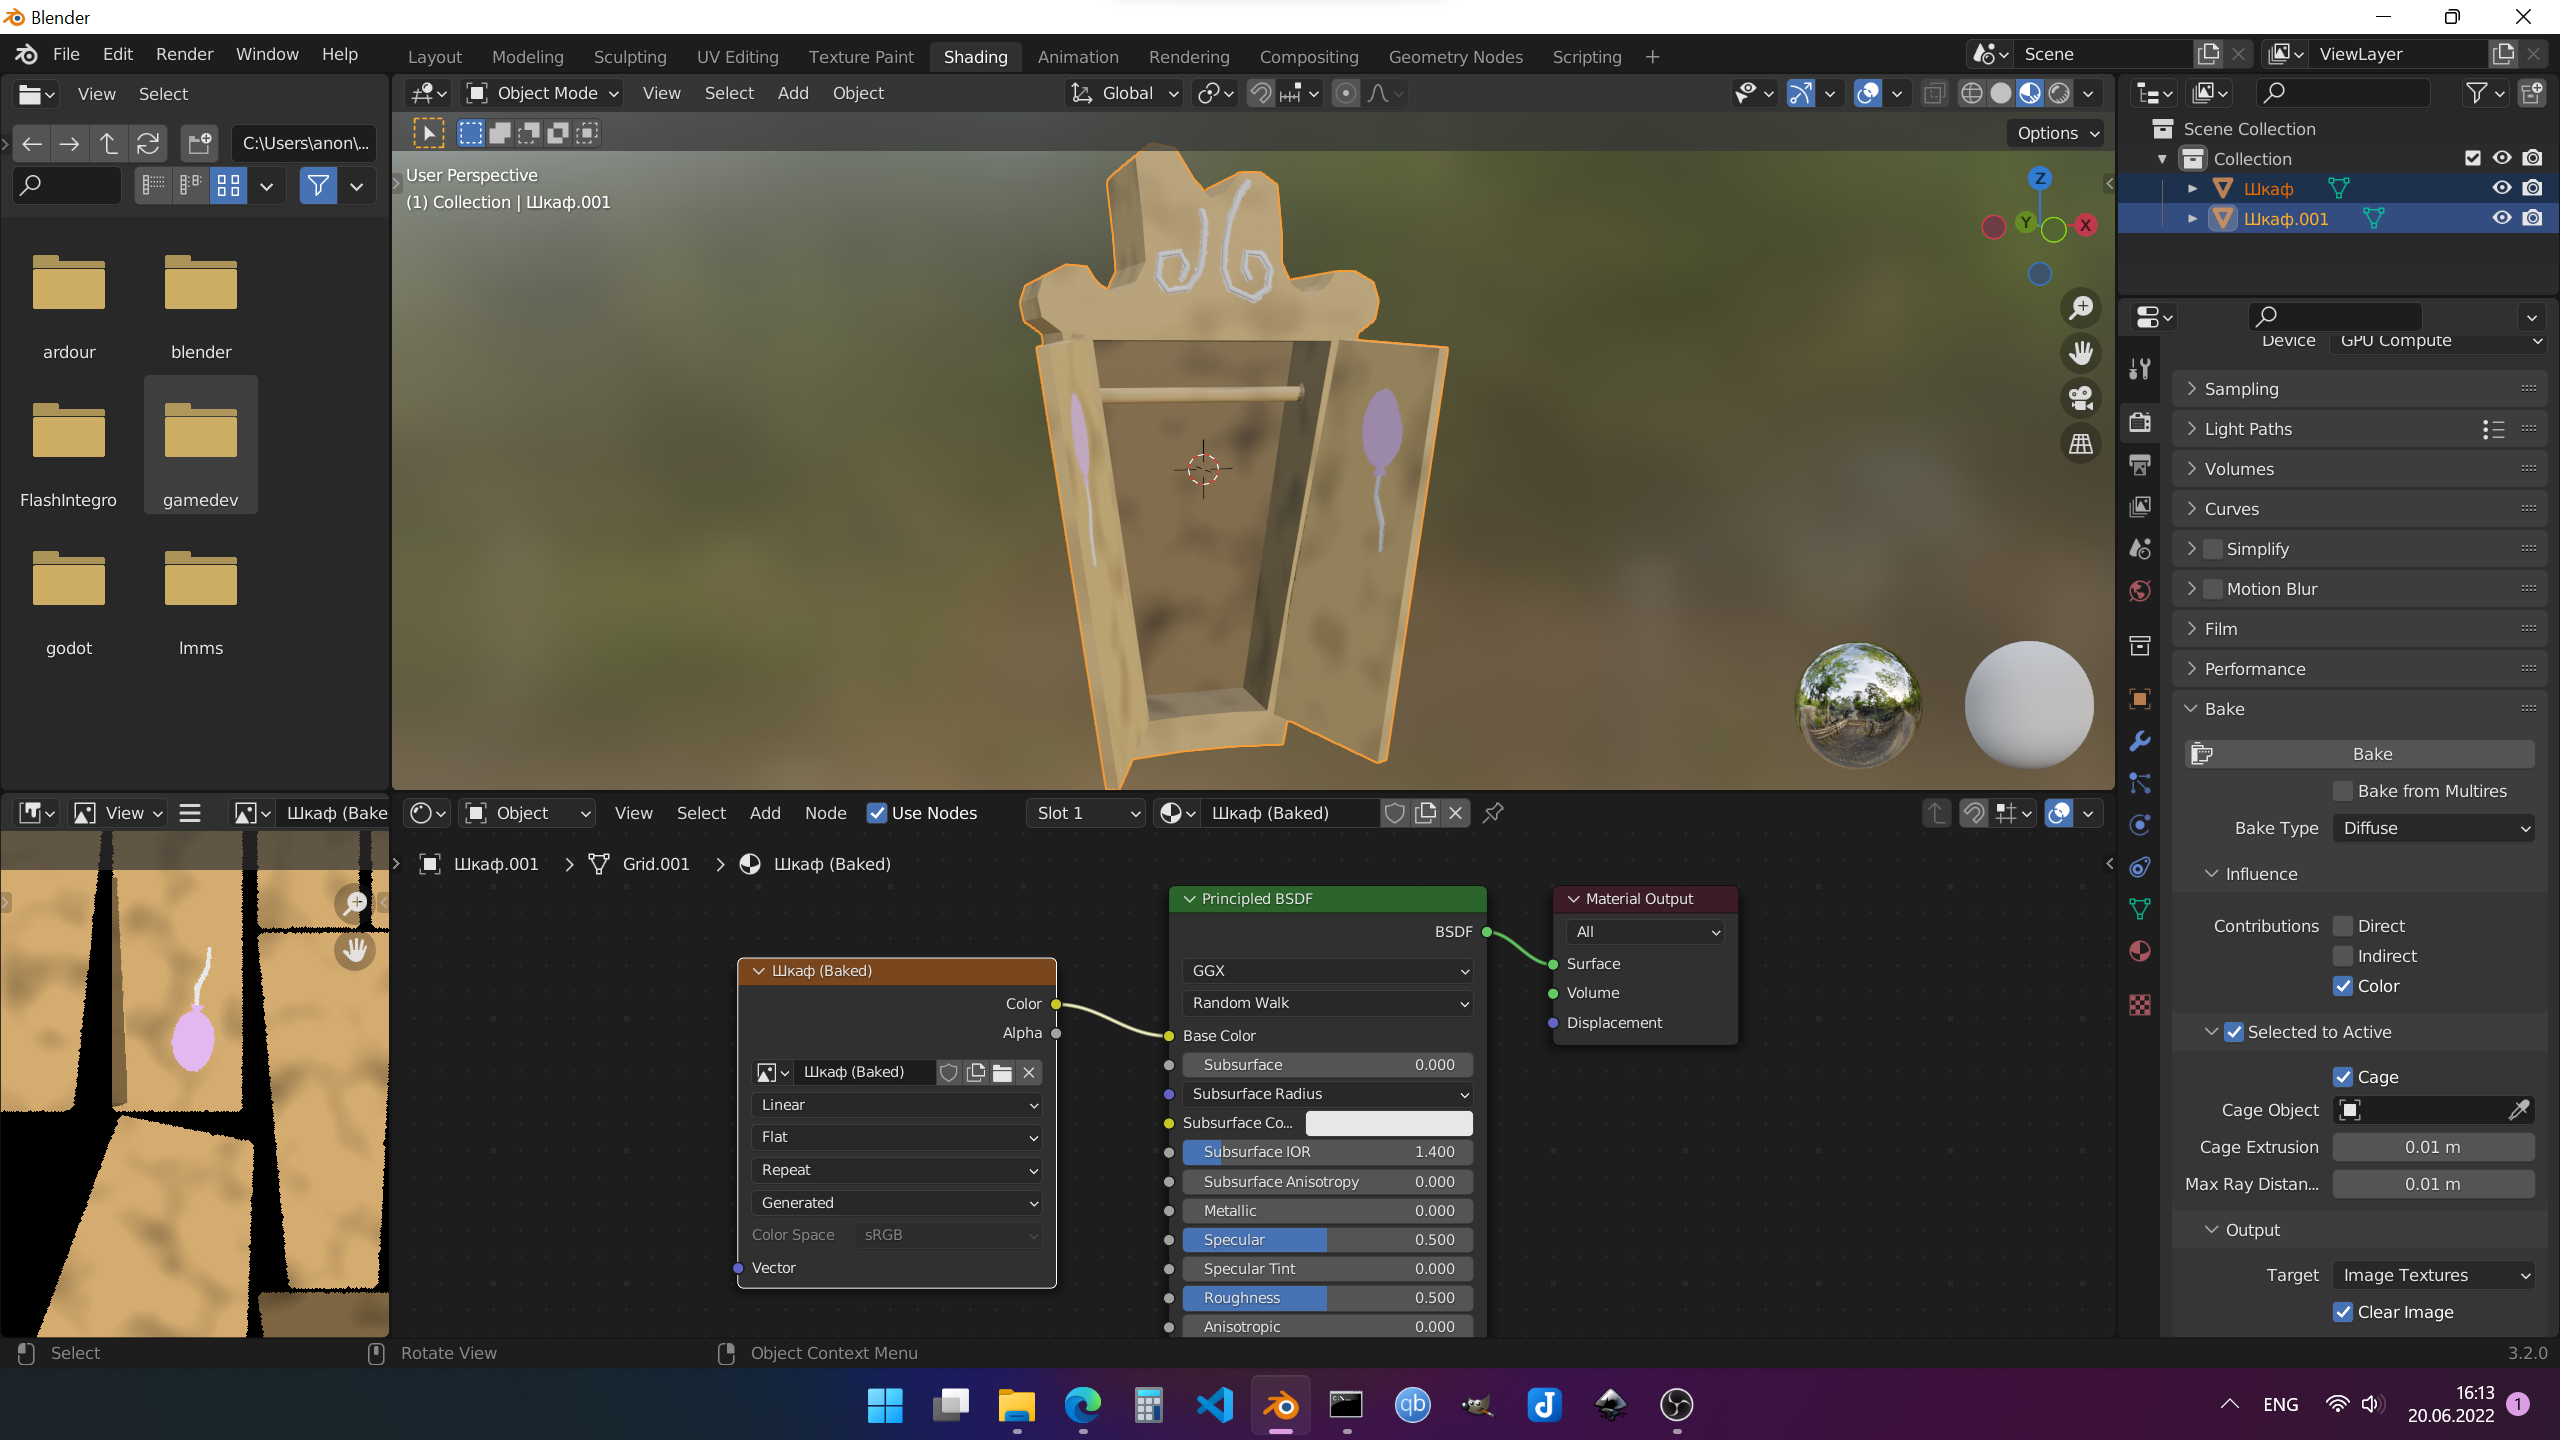Click the camera view icon in the viewport
The height and width of the screenshot is (1440, 2560).
coord(2081,398)
